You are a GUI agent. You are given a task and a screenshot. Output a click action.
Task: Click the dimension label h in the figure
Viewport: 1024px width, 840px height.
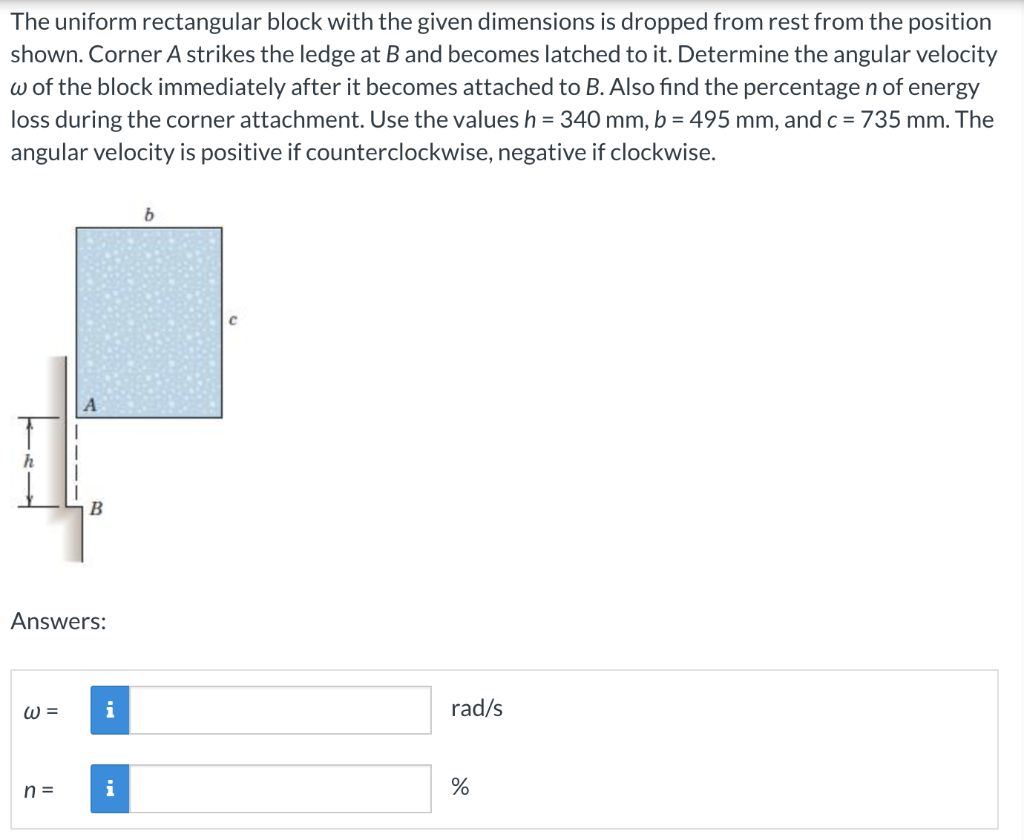coord(28,462)
